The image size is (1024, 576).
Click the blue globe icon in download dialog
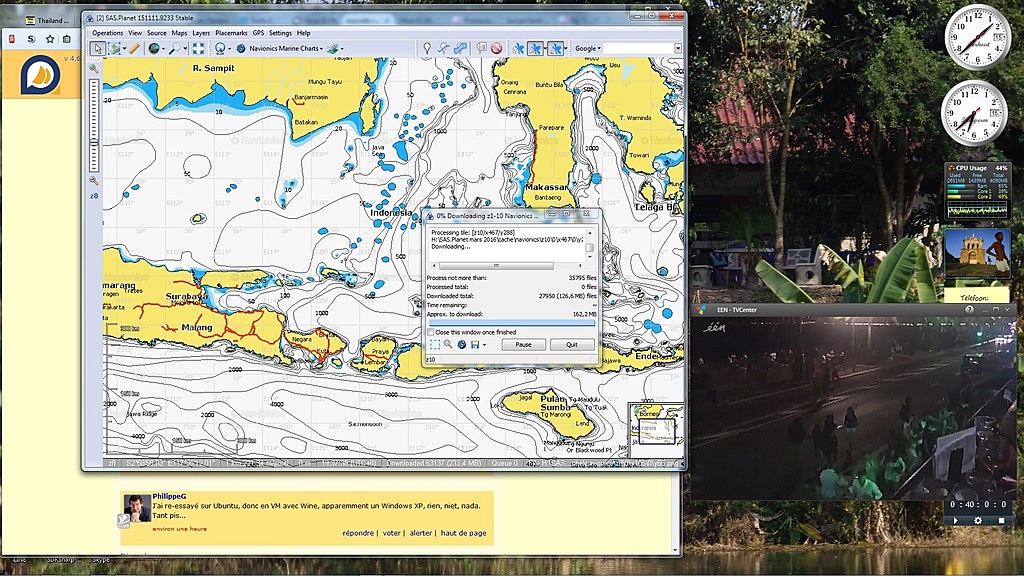(462, 344)
